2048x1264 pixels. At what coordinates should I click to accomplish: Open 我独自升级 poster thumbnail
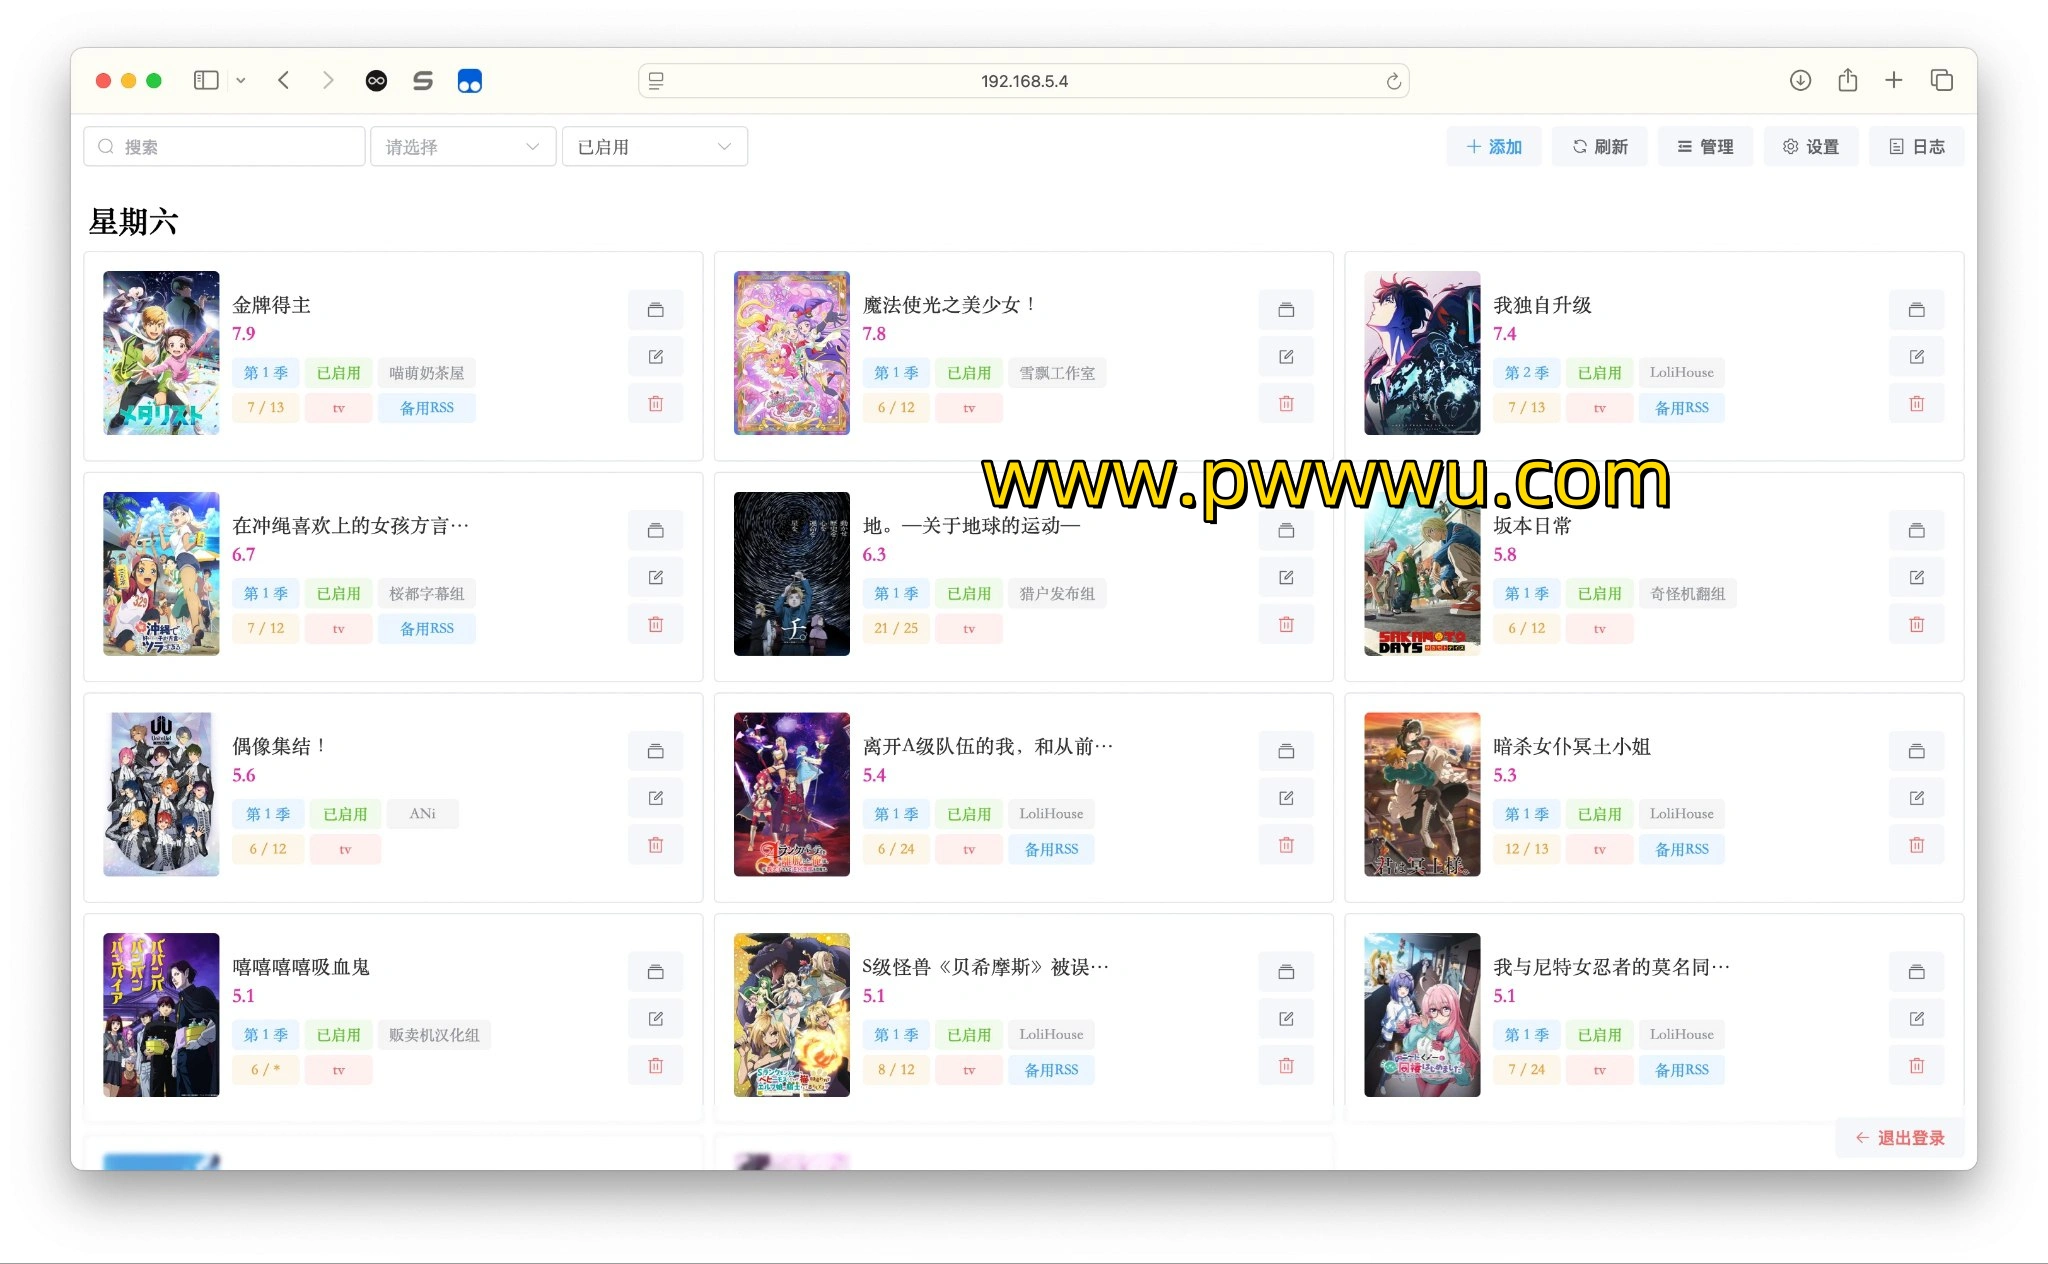pyautogui.click(x=1422, y=353)
